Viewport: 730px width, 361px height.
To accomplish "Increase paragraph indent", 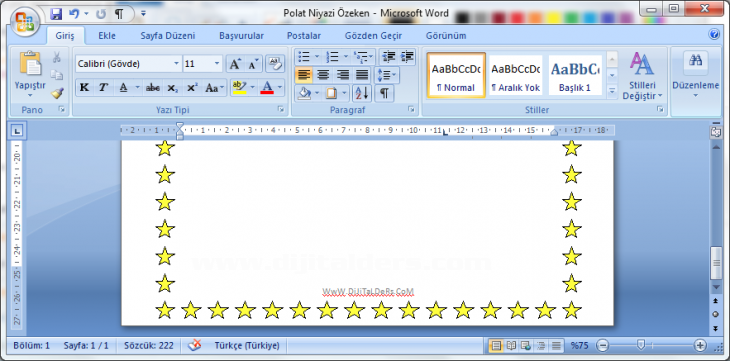I will coord(407,57).
